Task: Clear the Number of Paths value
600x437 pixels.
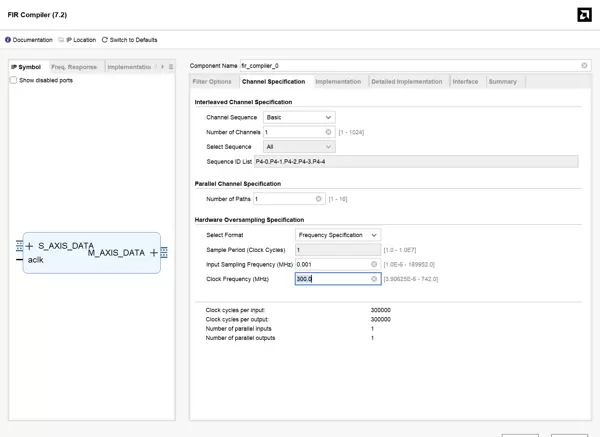Action: click(319, 199)
